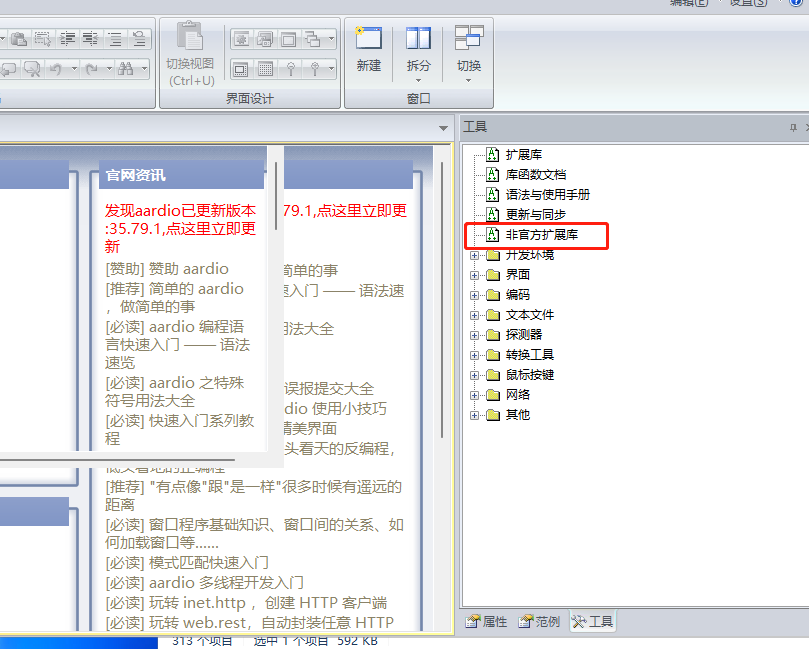Viewport: 809px width, 649px height.
Task: Click the crossed-out speech bubble uncomment icon
Action: [32, 69]
